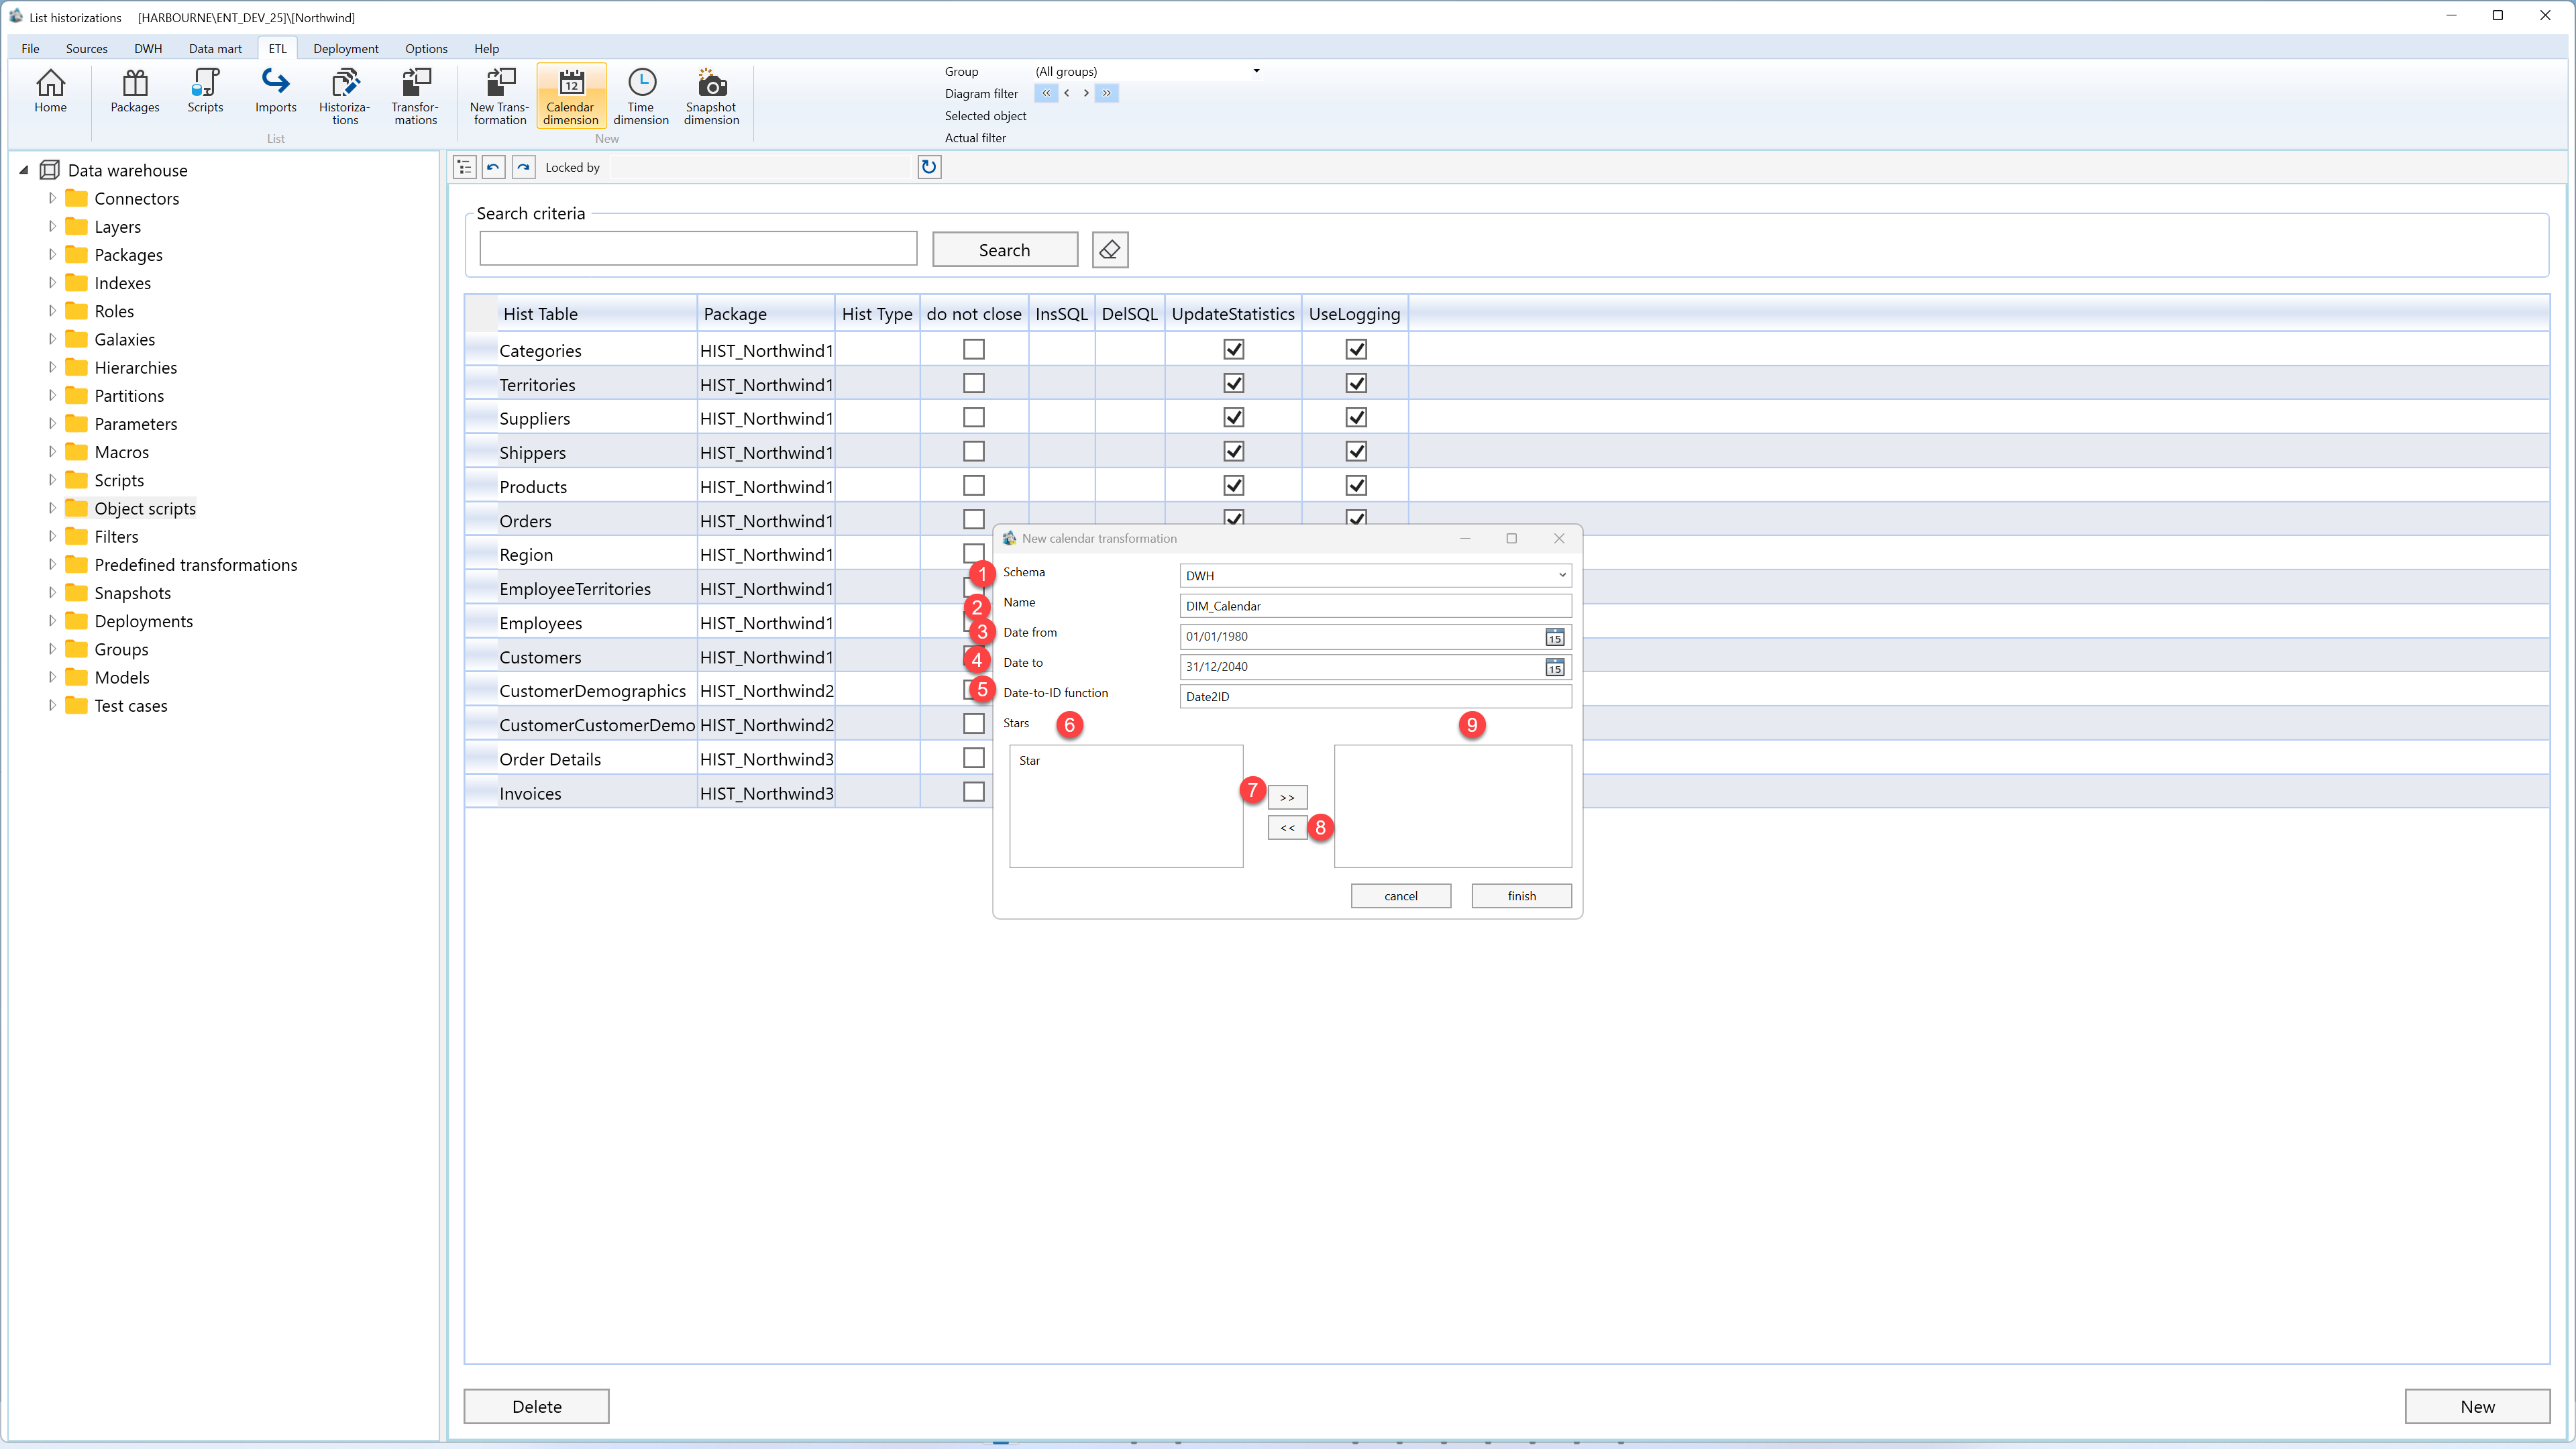Expand the Layers tree node

tap(52, 226)
